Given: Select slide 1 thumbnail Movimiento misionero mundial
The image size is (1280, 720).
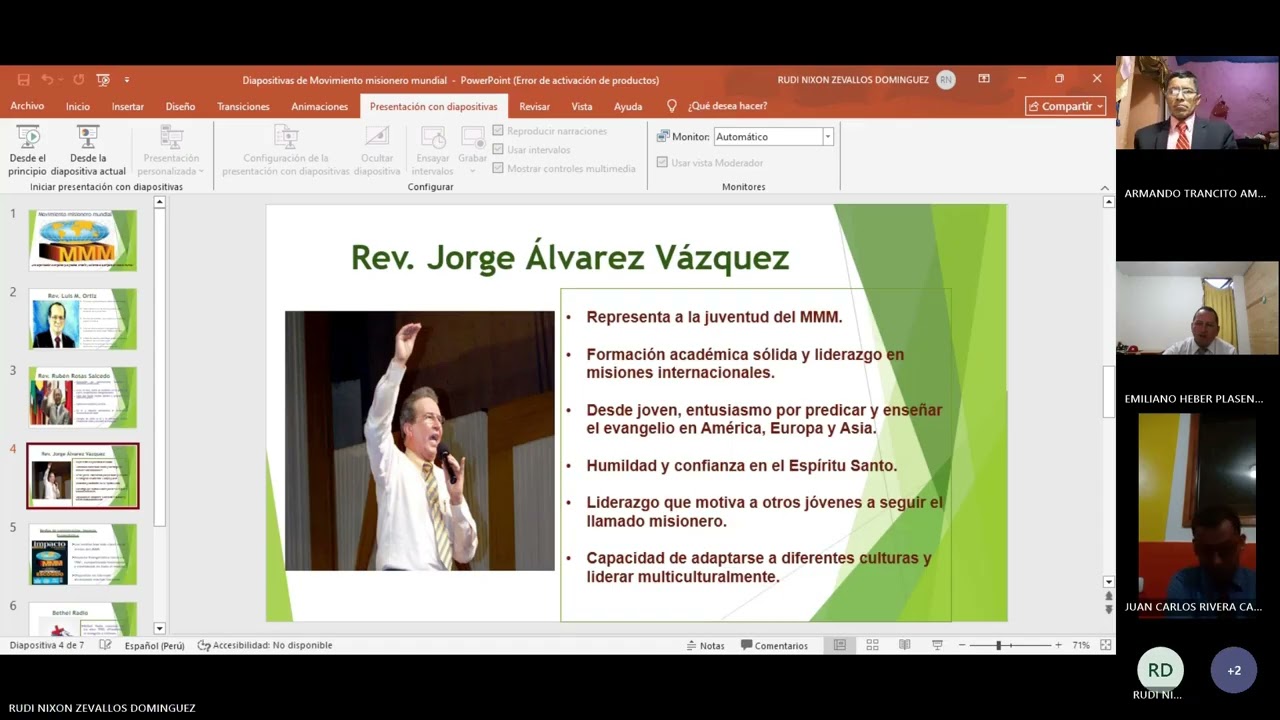Looking at the screenshot, I should click(x=82, y=240).
